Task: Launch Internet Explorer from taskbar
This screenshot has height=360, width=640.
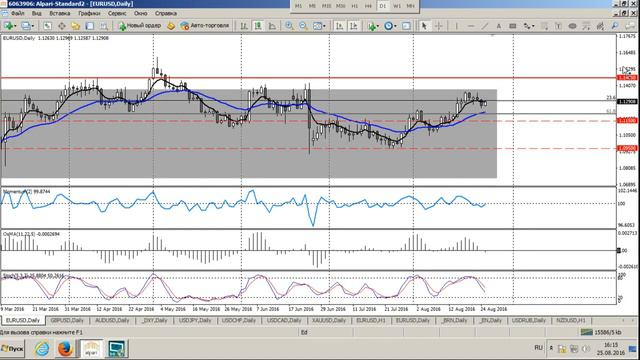Action: coord(42,349)
